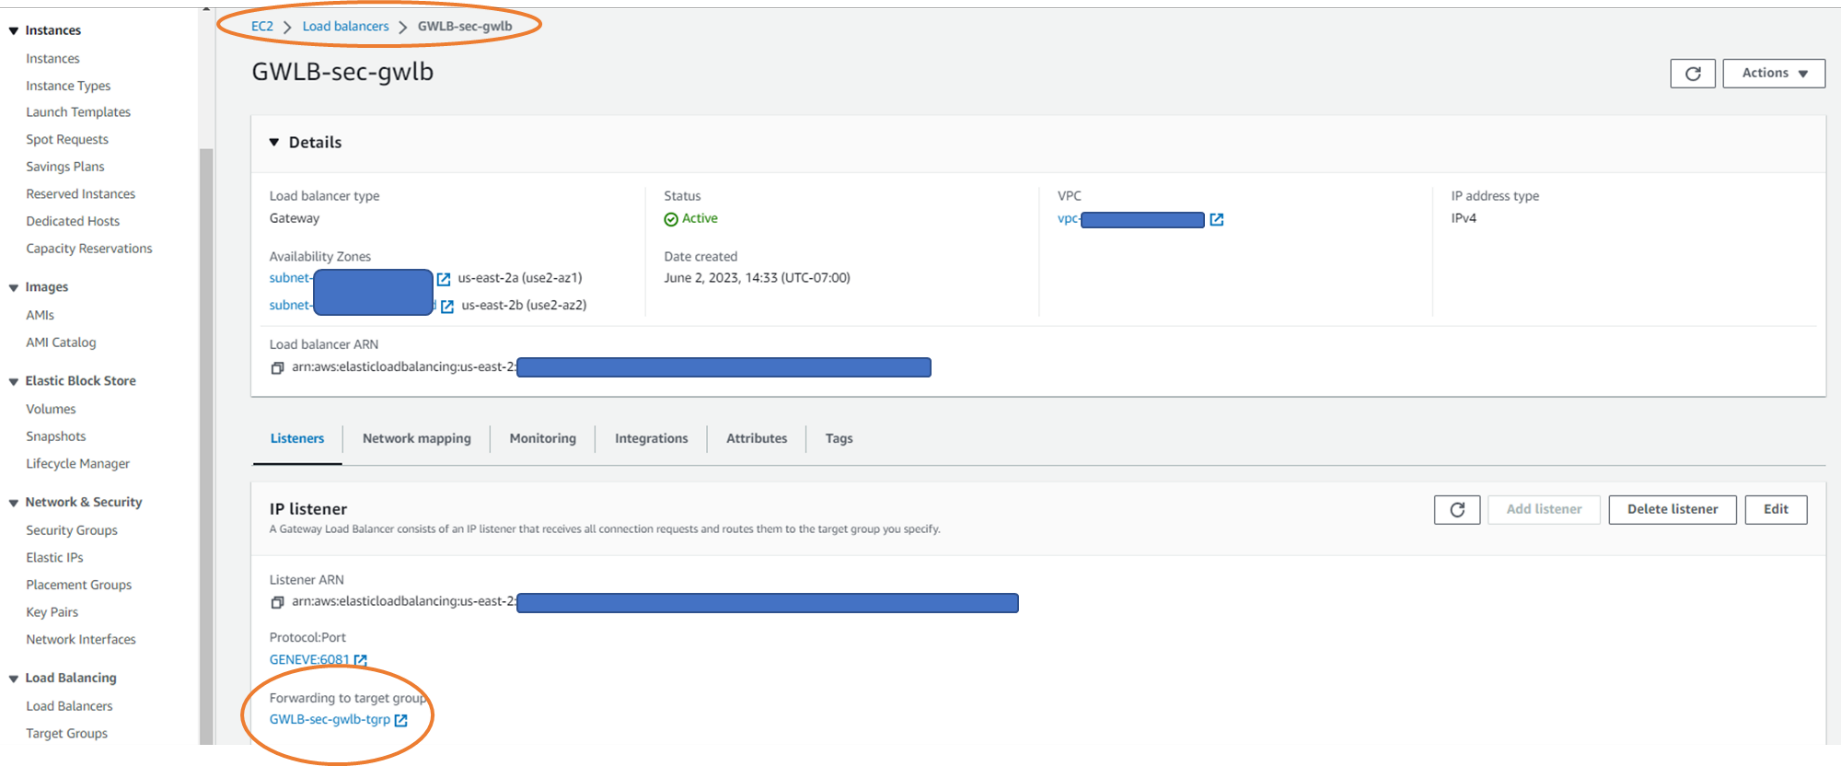1841x766 pixels.
Task: View the Attributes tab
Action: tap(756, 438)
